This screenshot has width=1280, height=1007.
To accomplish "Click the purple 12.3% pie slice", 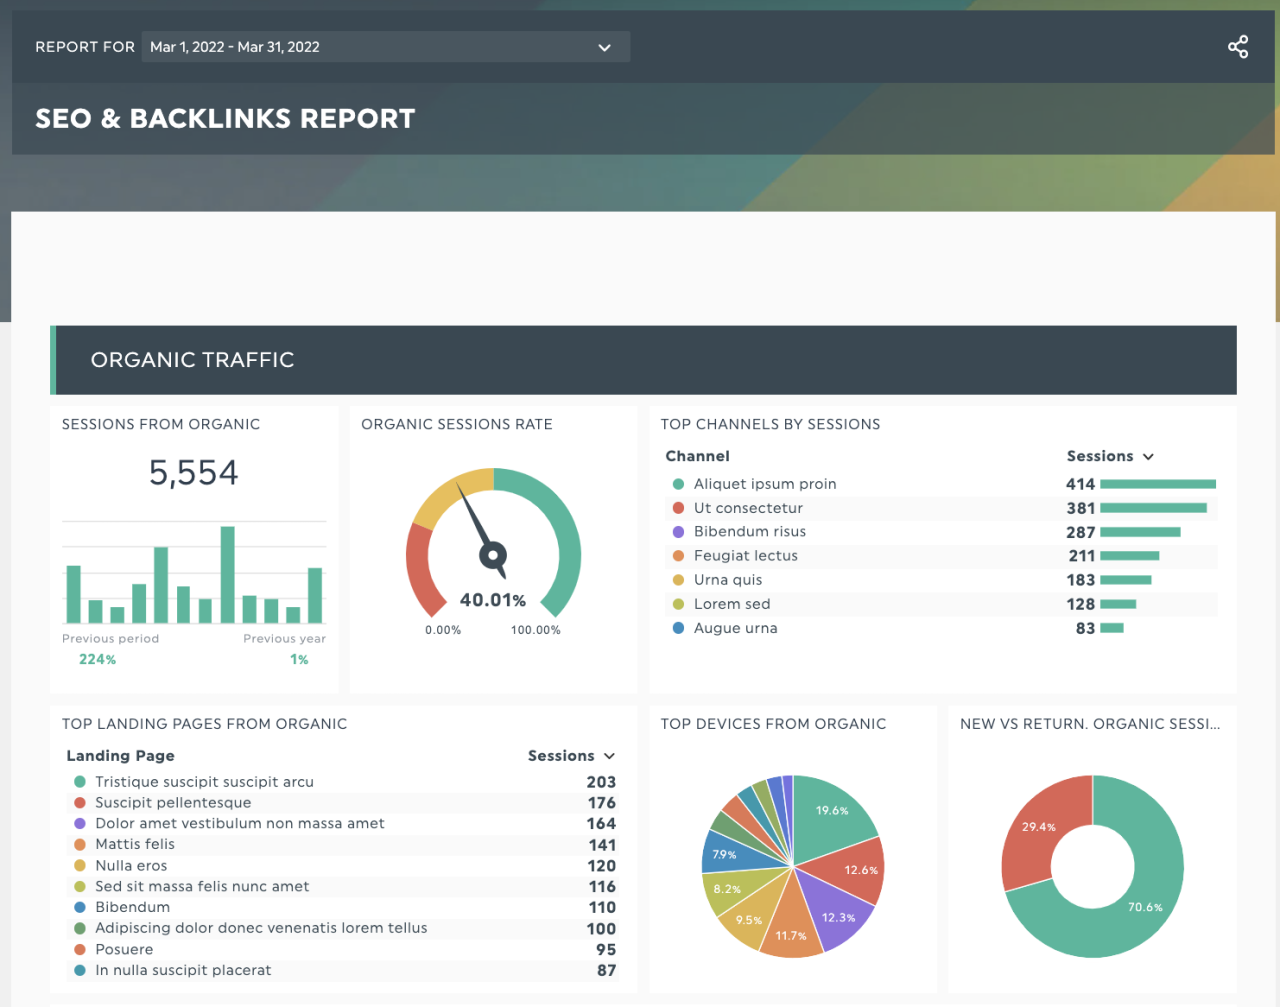I will (835, 912).
